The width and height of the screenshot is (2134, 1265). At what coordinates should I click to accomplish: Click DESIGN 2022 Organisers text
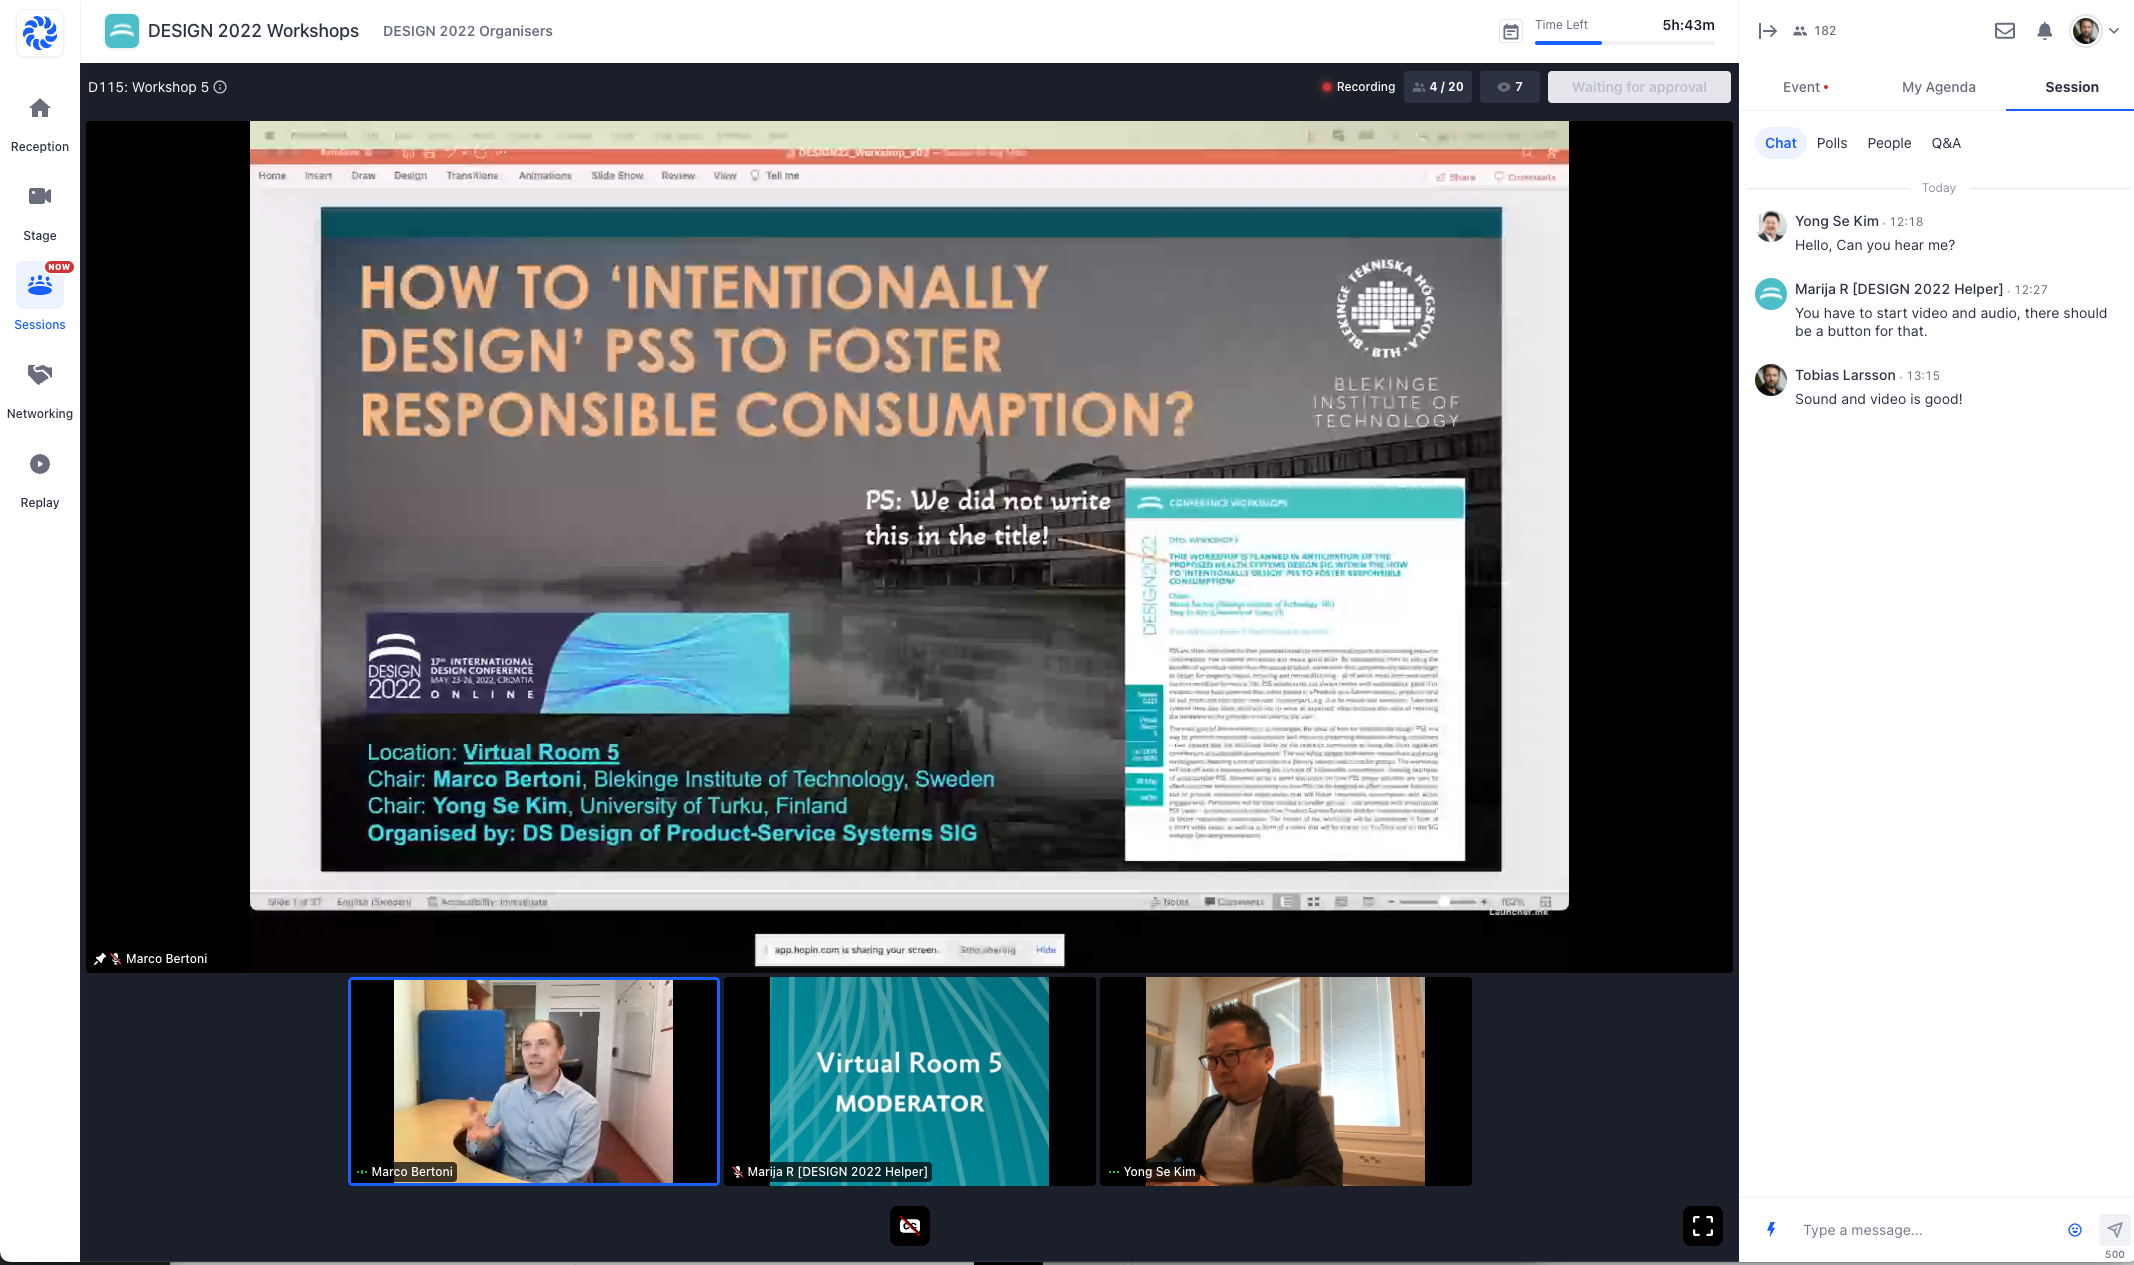467,31
